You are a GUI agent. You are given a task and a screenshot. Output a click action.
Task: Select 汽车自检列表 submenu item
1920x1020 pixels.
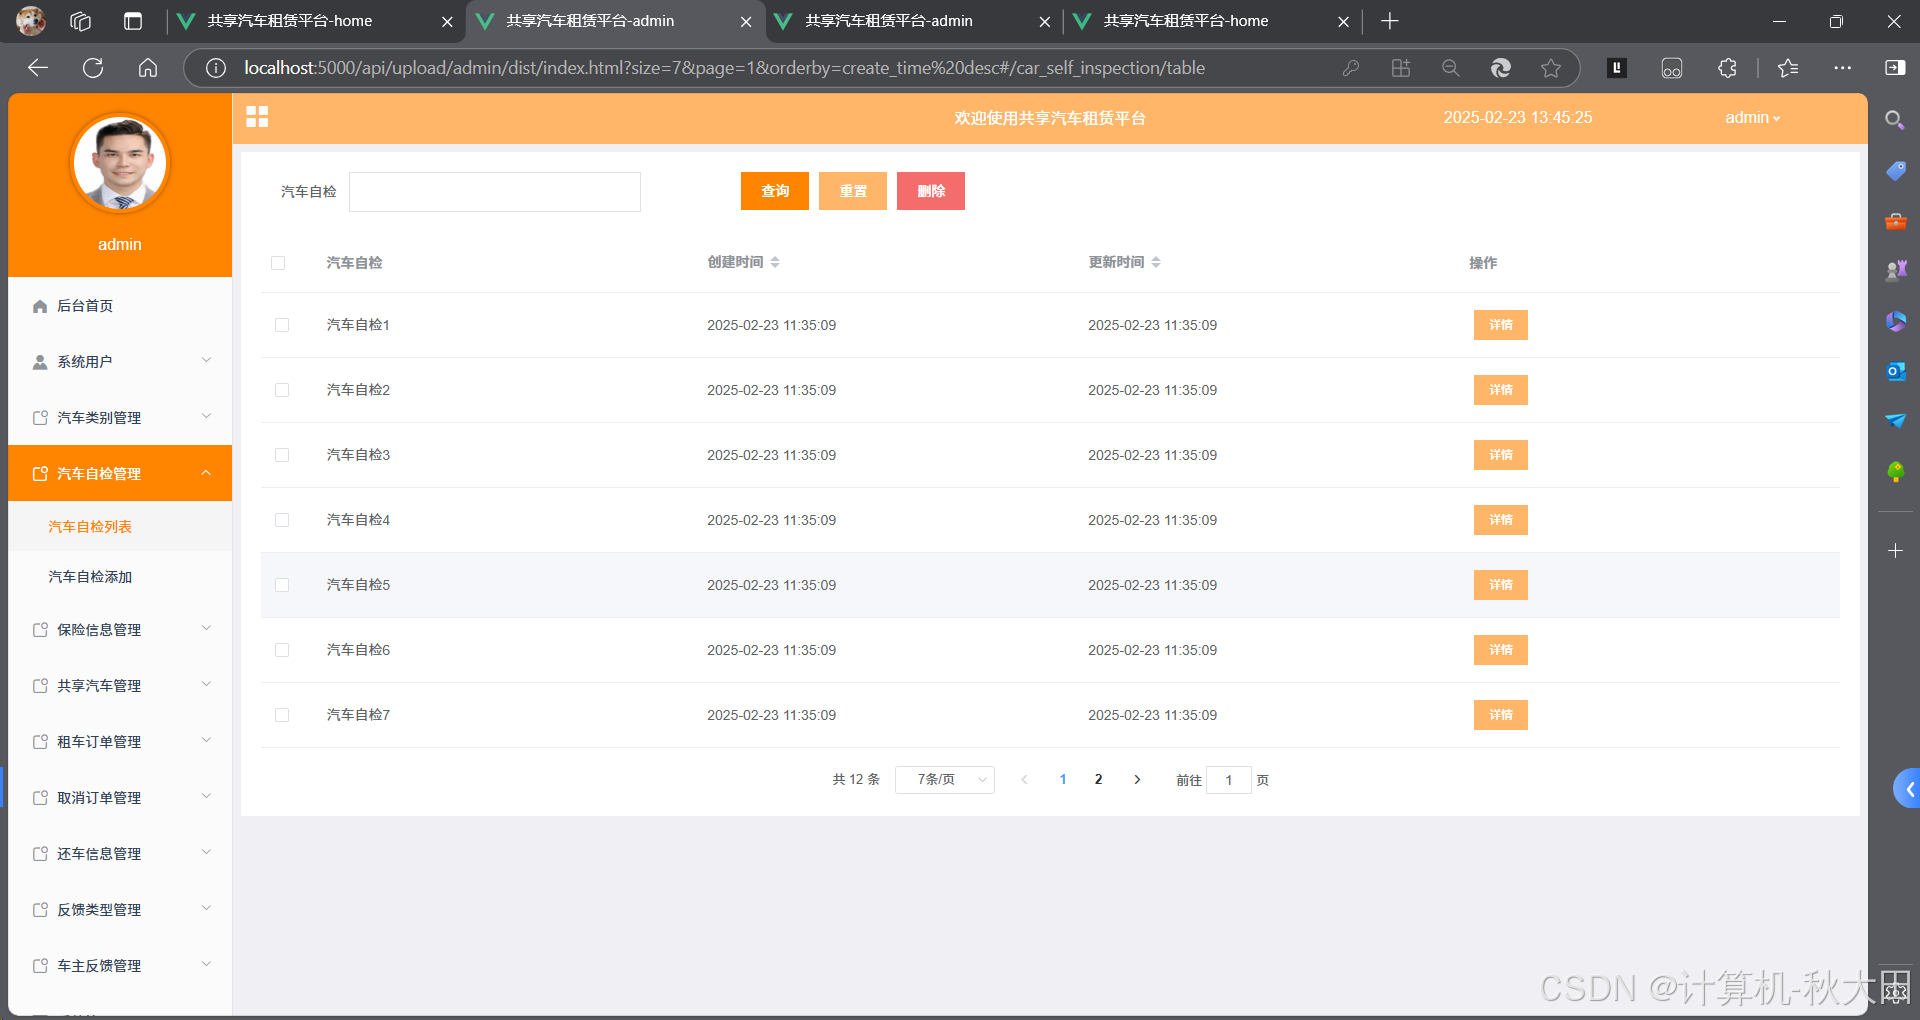120,526
